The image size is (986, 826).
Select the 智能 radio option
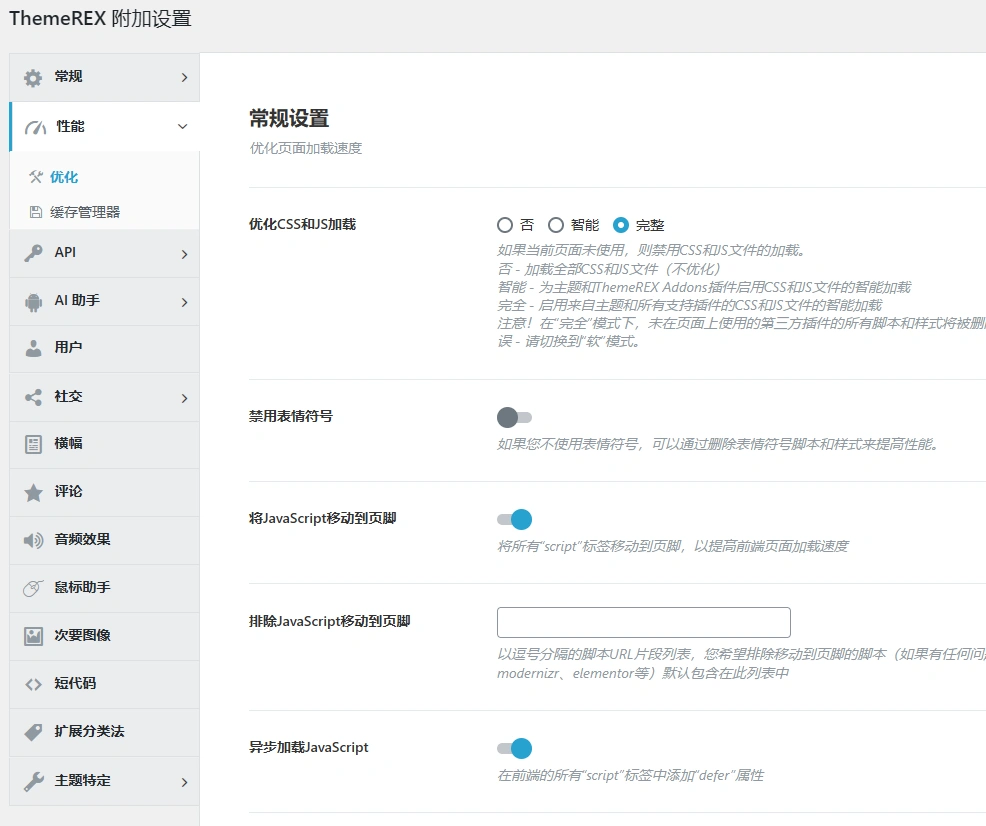tap(555, 224)
